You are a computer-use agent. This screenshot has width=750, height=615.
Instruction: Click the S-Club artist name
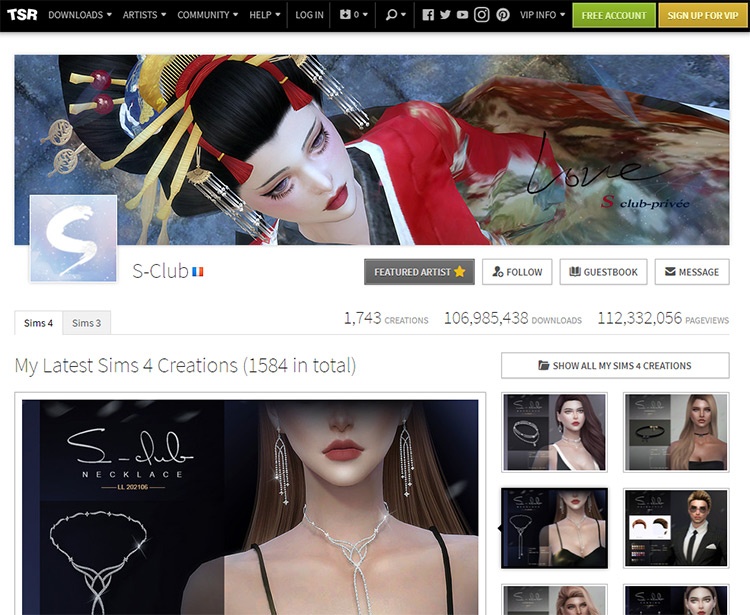(x=160, y=271)
